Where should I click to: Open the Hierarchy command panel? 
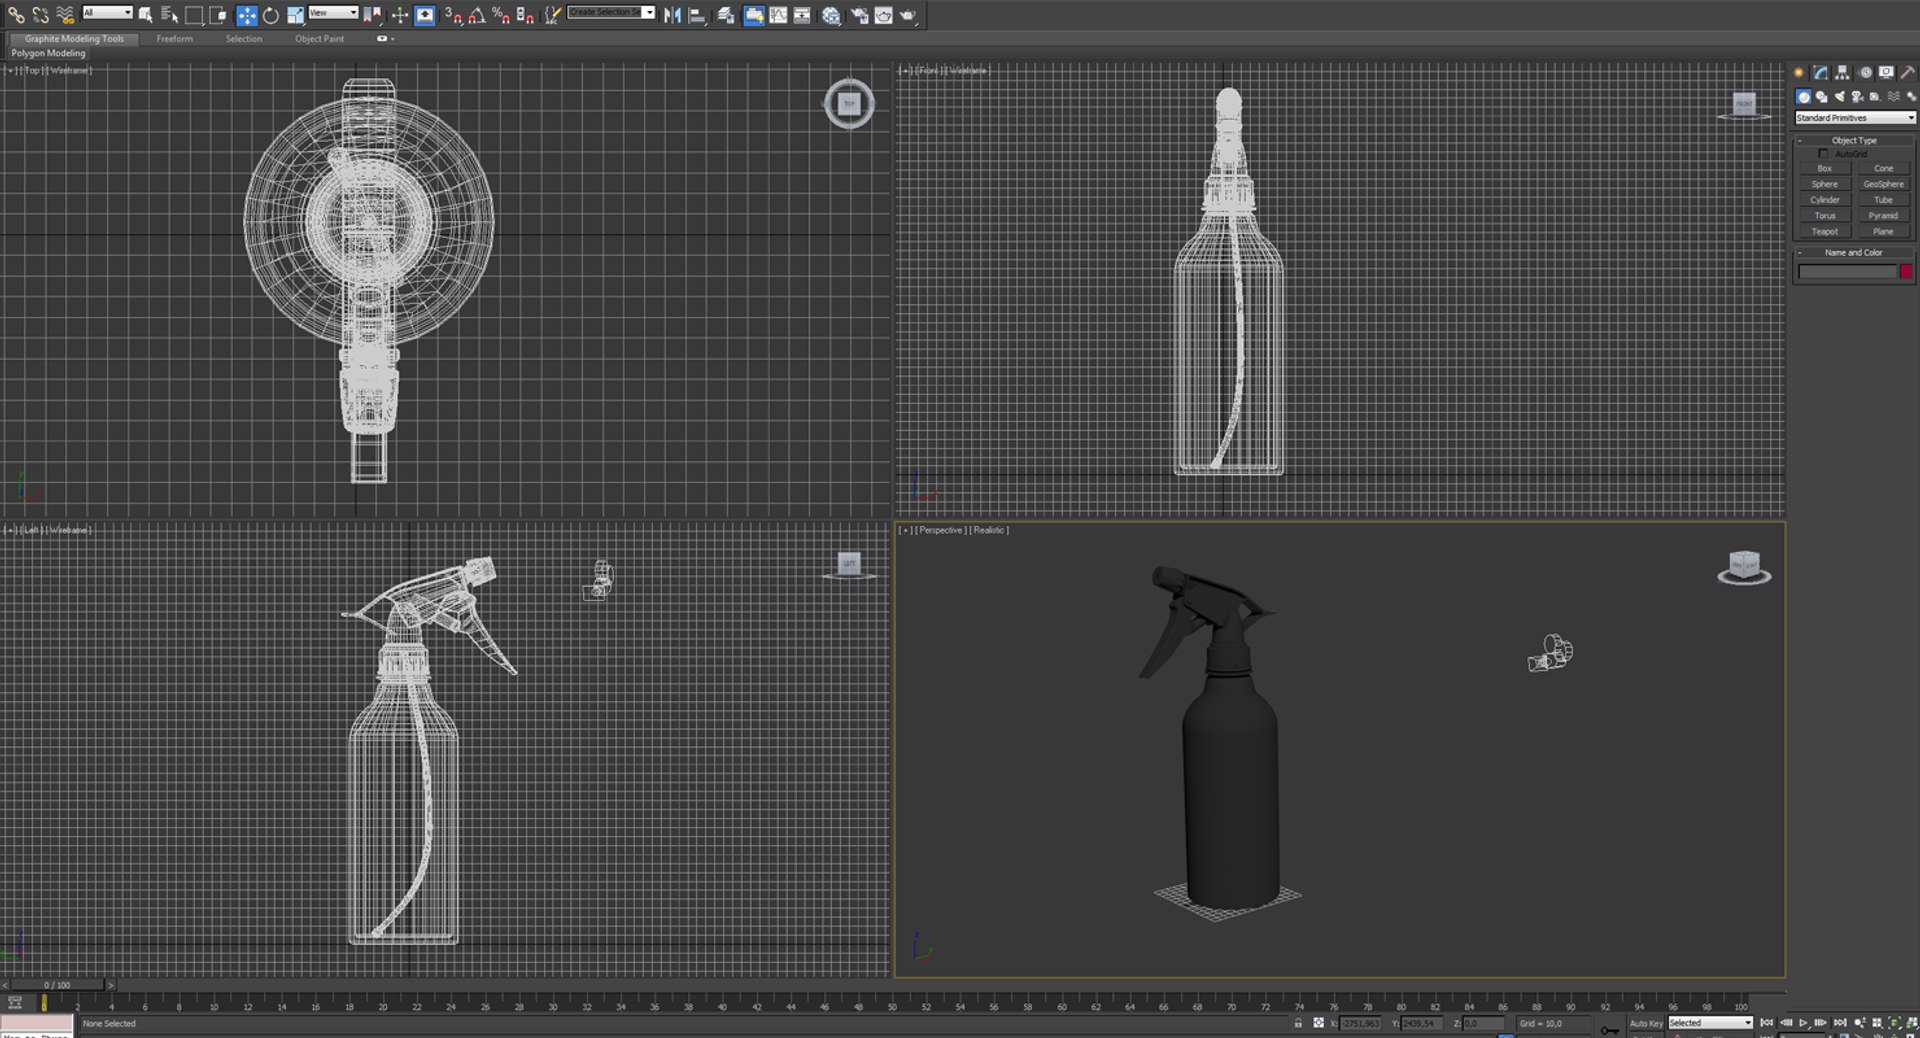tap(1842, 72)
